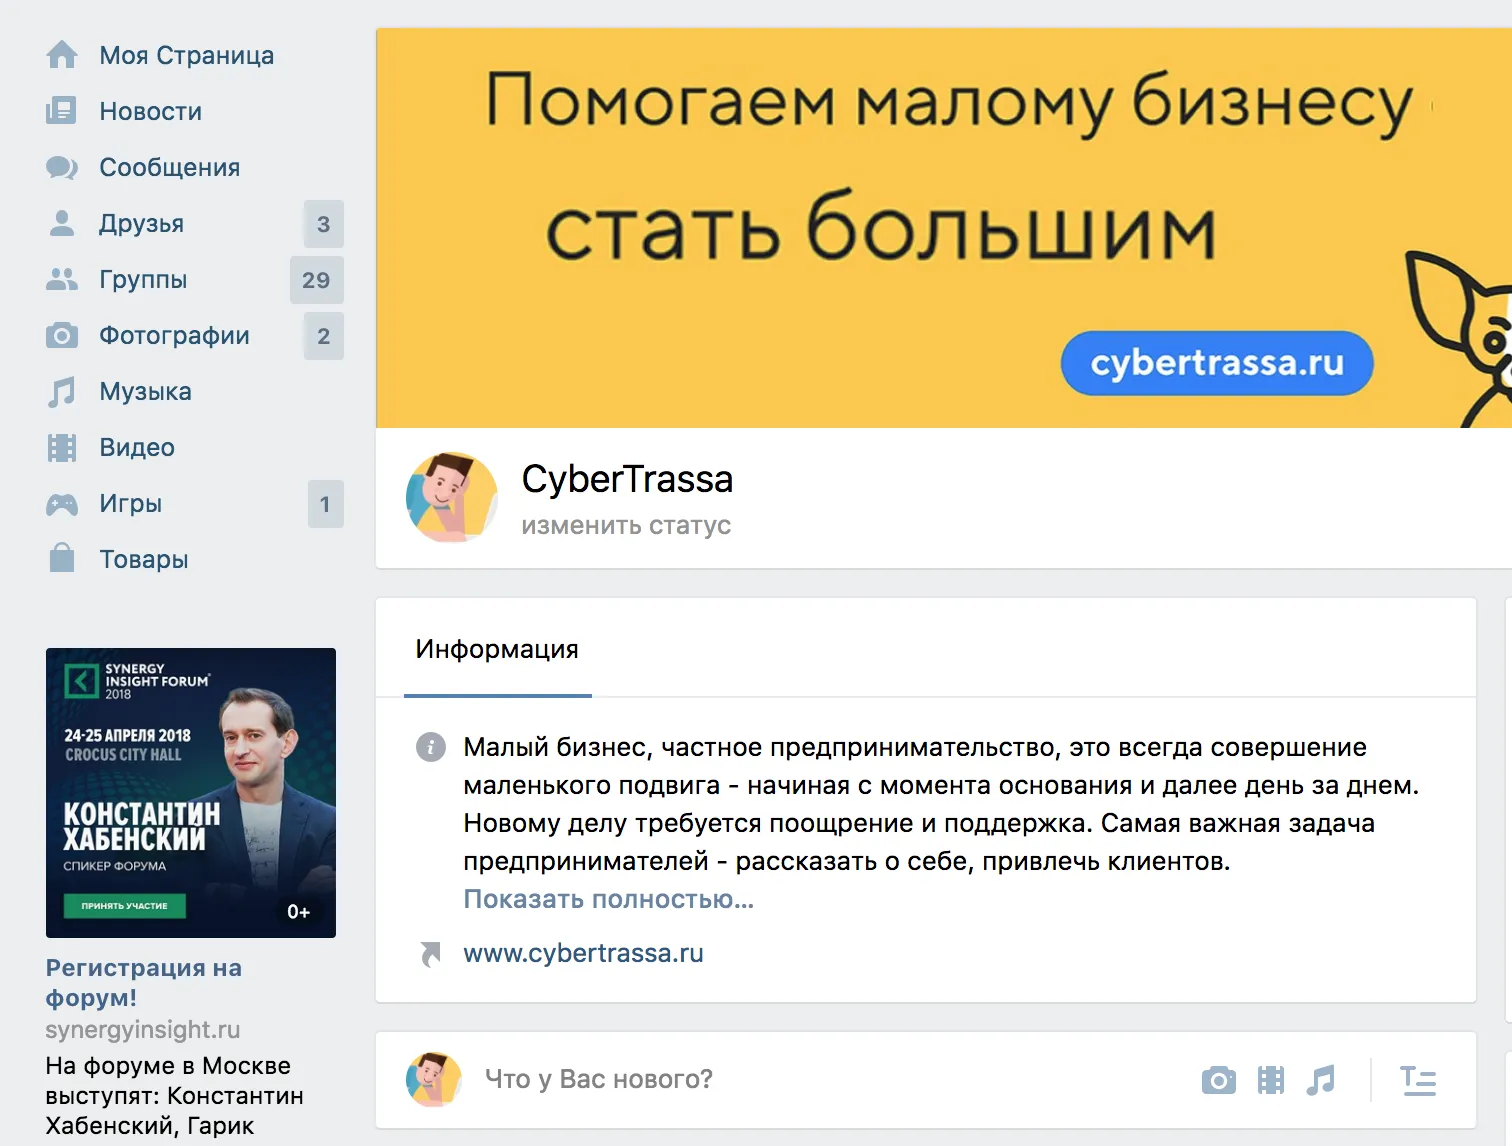
Task: Click the music note icon beside Музыка
Action: pos(62,391)
